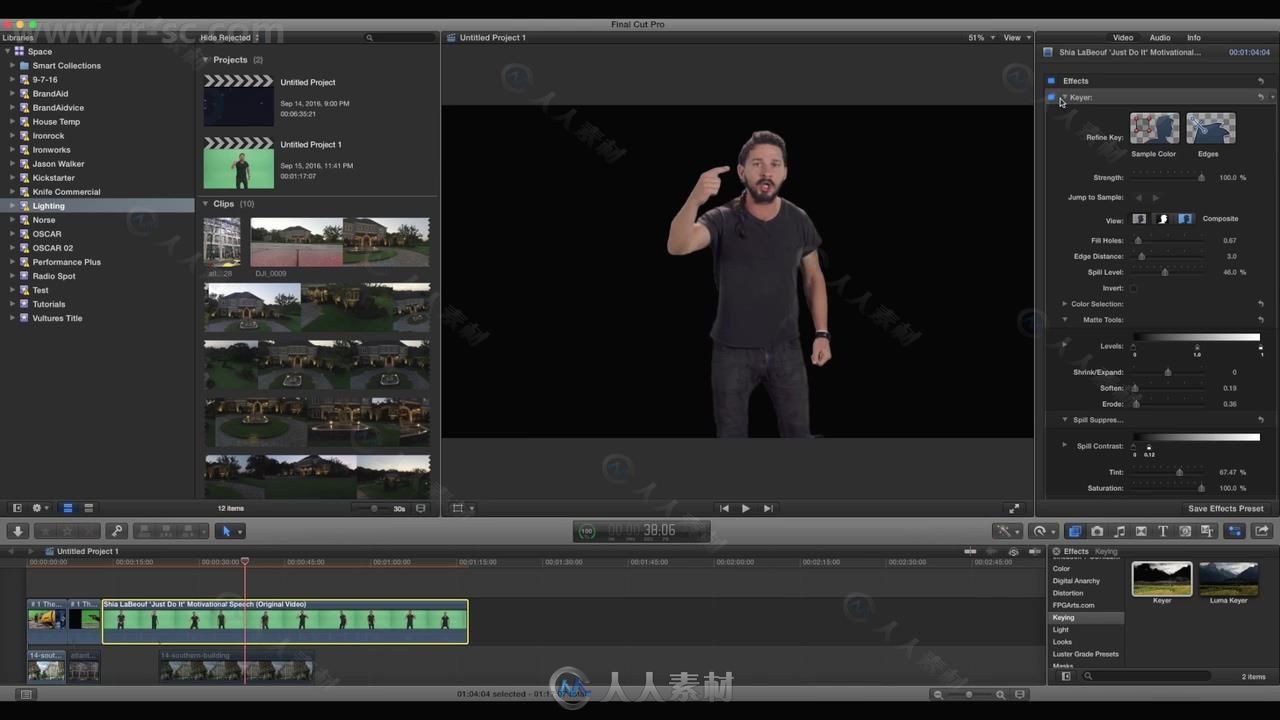Adjust the Strength slider handle
The image size is (1280, 720).
[x=1201, y=178]
